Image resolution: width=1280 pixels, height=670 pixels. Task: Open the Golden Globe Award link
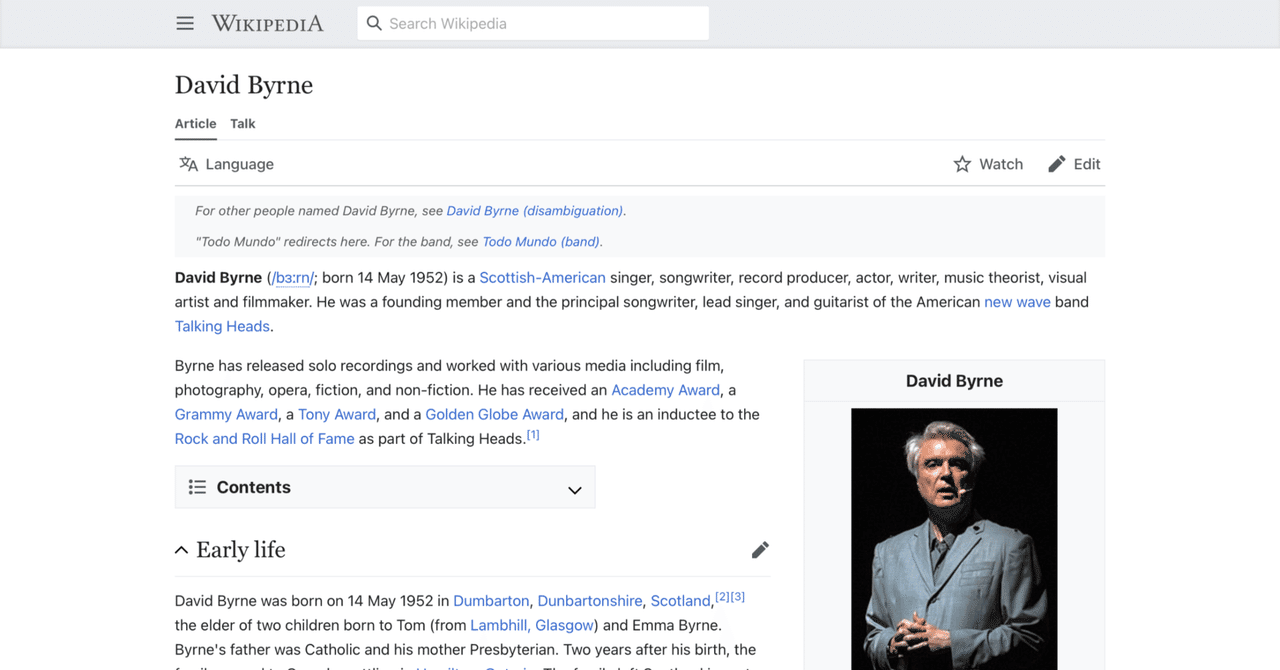[495, 414]
